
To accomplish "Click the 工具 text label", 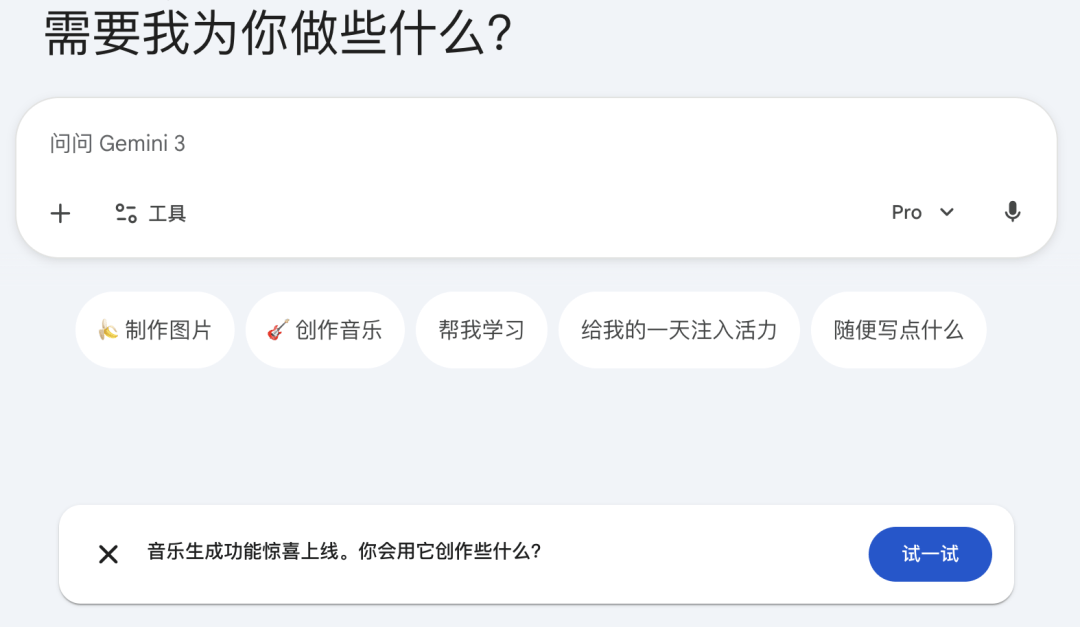I will (167, 213).
